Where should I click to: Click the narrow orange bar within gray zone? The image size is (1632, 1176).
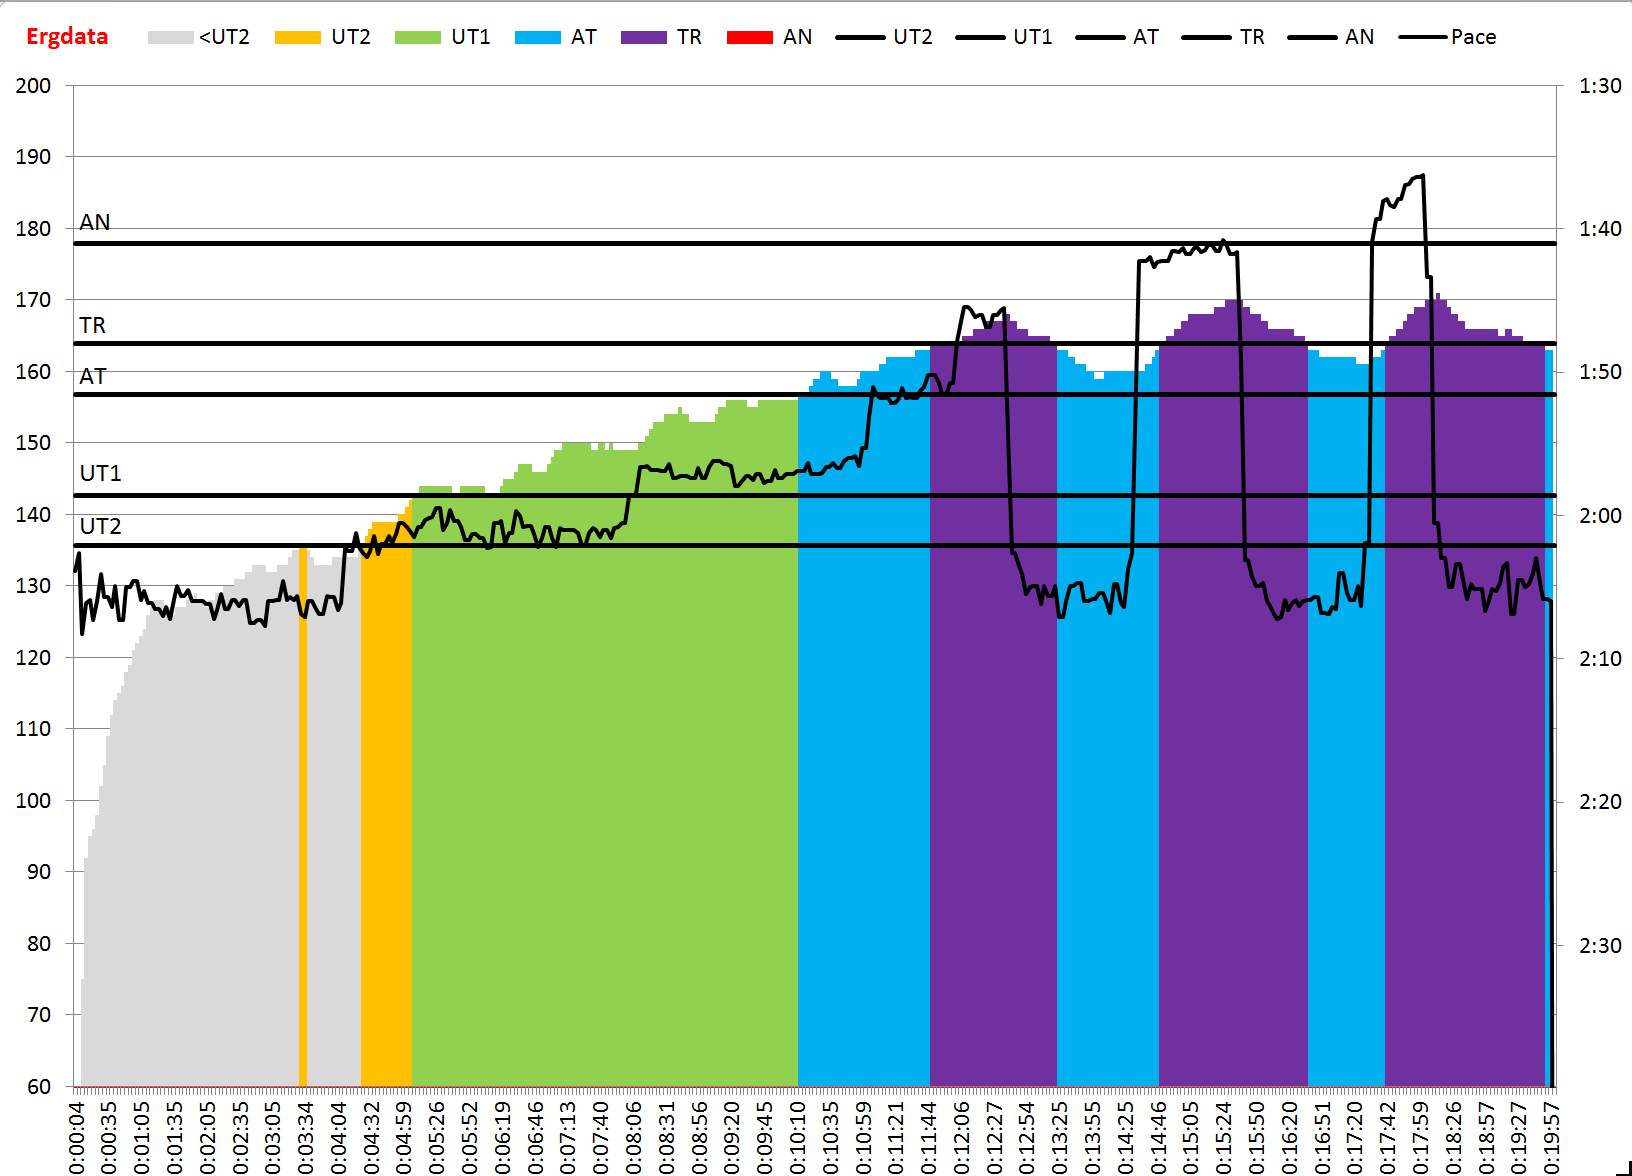tap(303, 820)
